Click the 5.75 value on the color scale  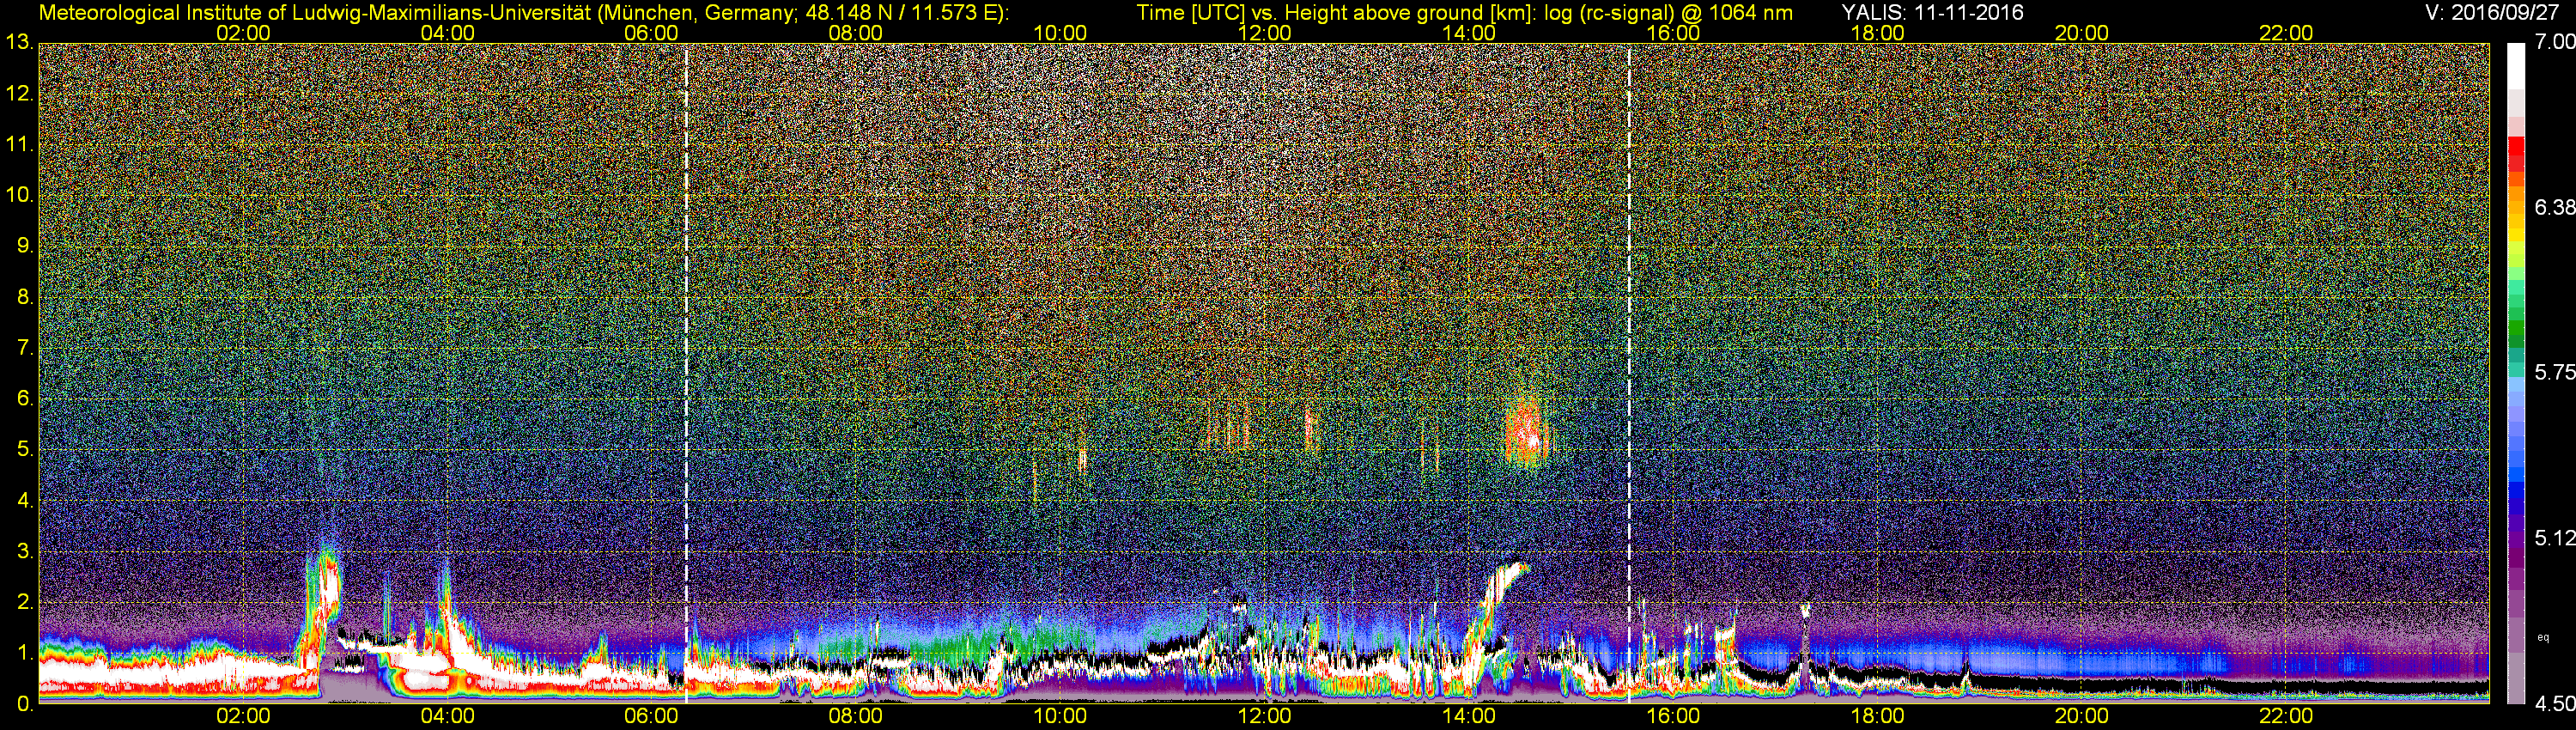point(2554,372)
